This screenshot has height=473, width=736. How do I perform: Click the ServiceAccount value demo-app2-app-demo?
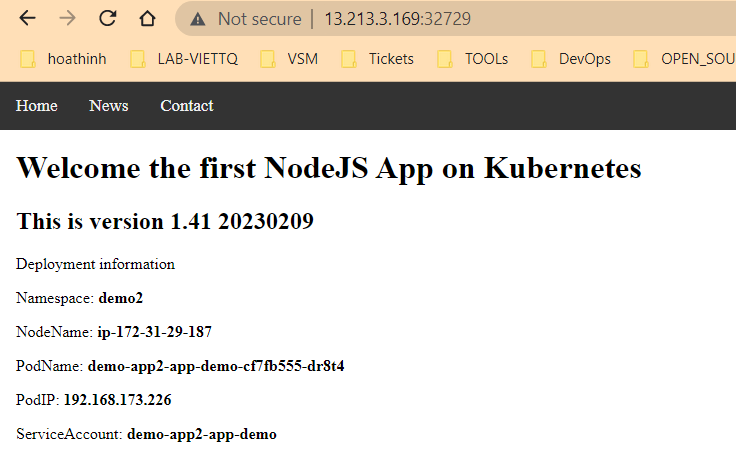[202, 435]
